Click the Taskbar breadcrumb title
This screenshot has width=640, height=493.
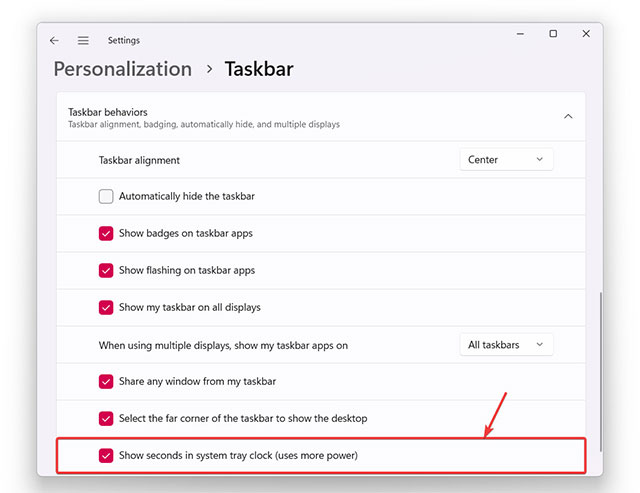point(259,69)
